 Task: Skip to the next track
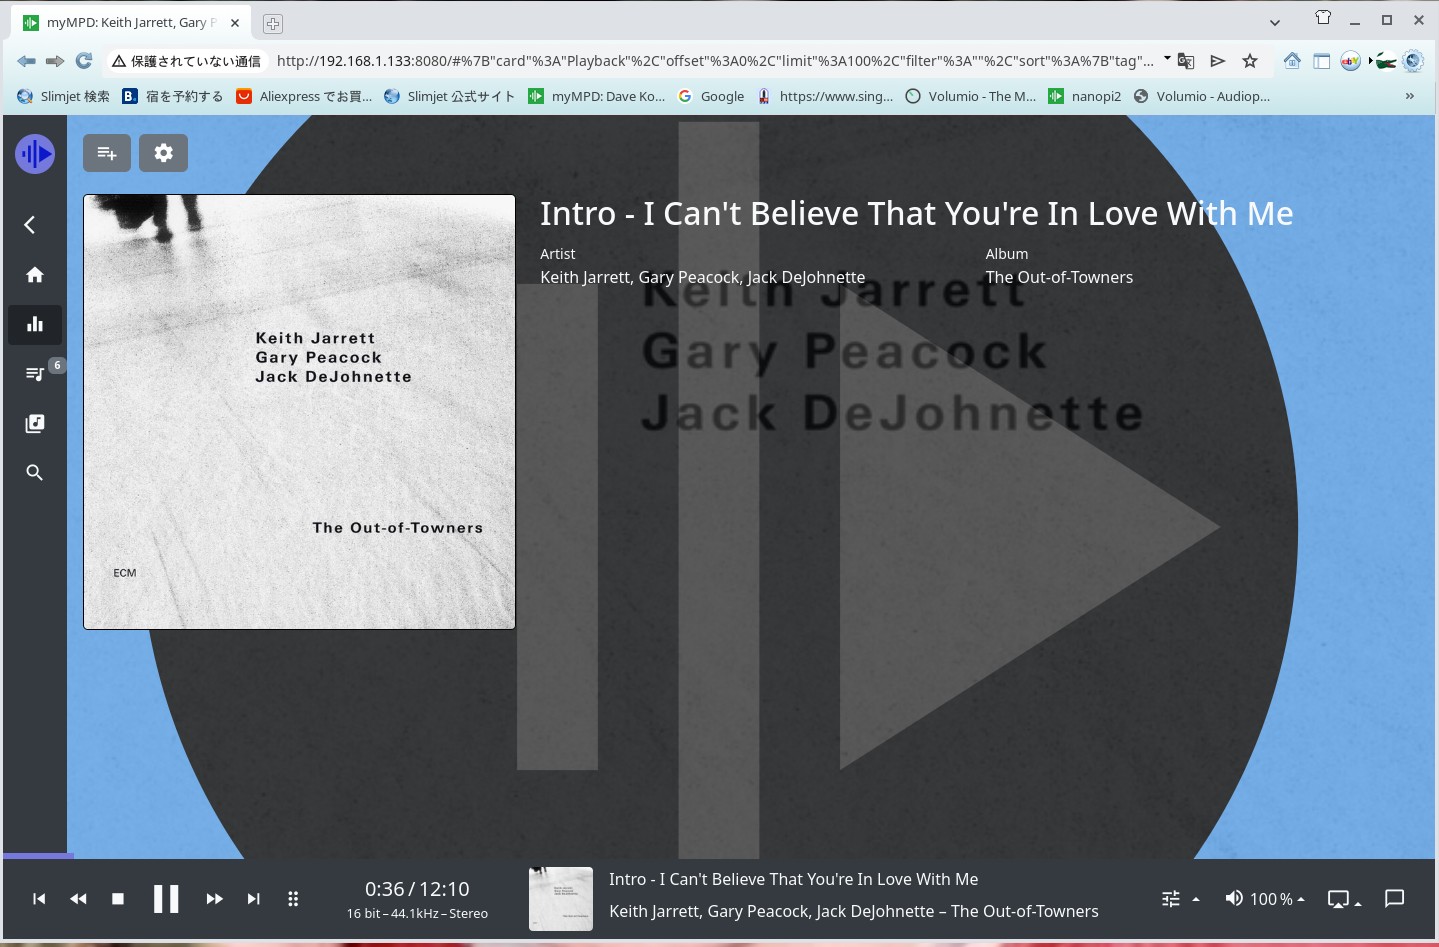click(254, 899)
